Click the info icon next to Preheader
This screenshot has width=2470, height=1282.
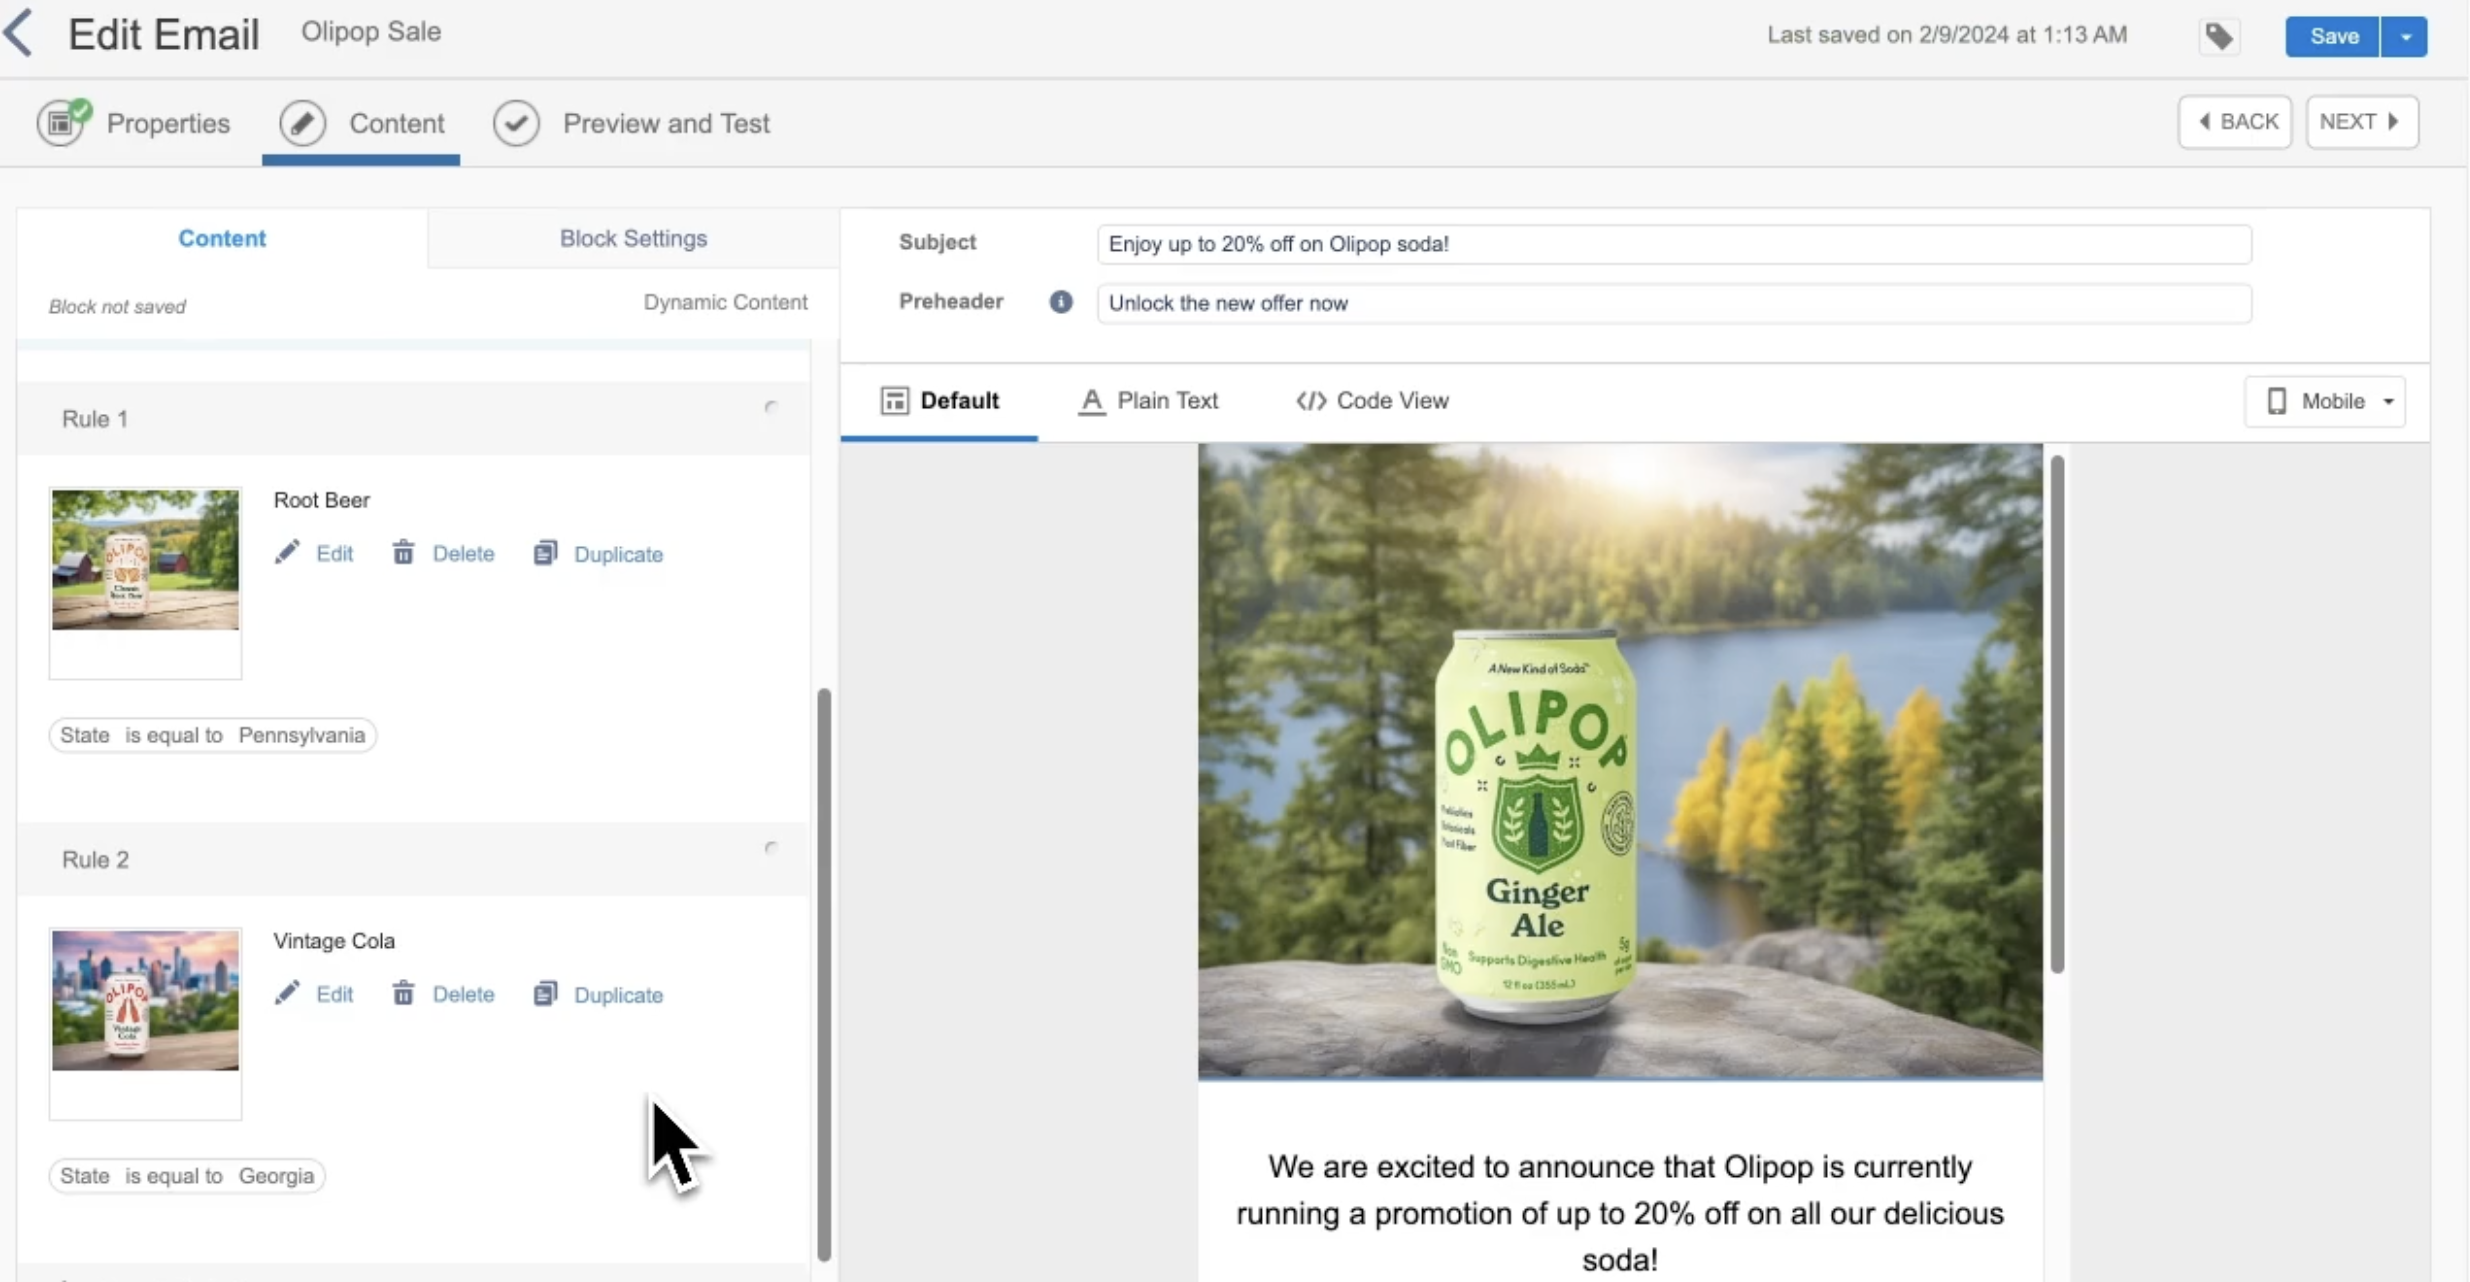point(1059,301)
